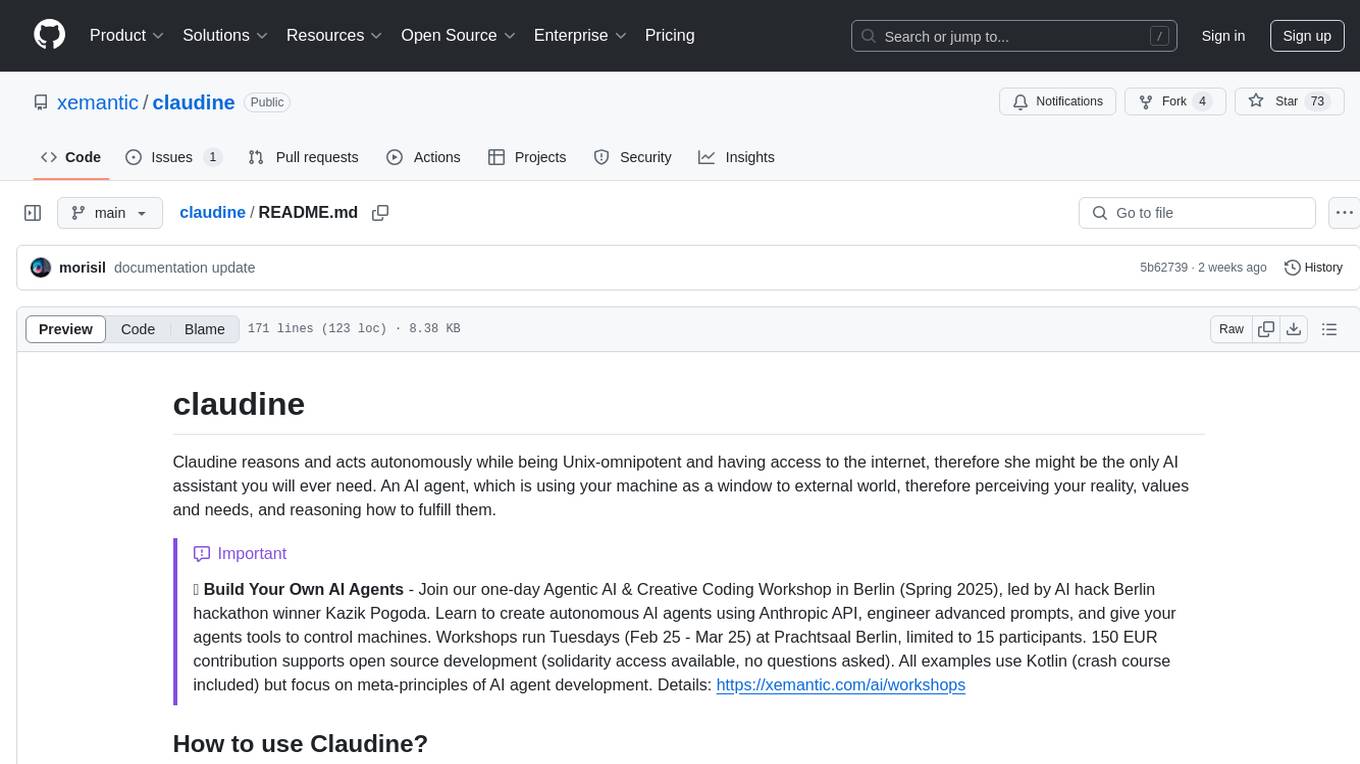
Task: Switch to Preview view
Action: click(66, 329)
